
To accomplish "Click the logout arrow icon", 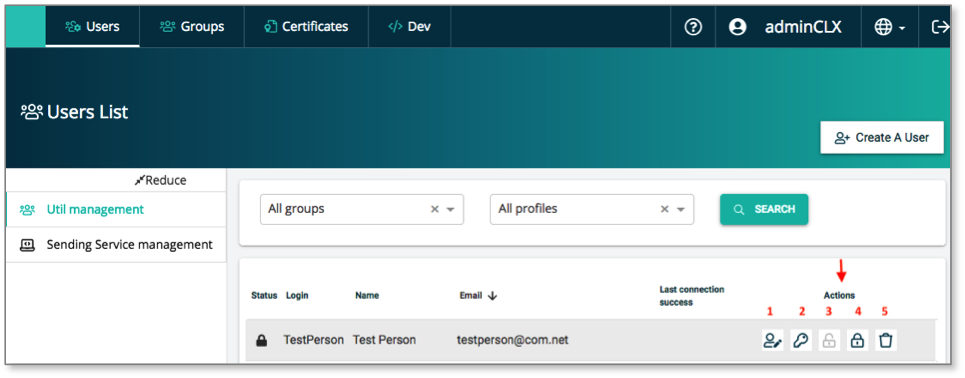I will click(x=941, y=27).
